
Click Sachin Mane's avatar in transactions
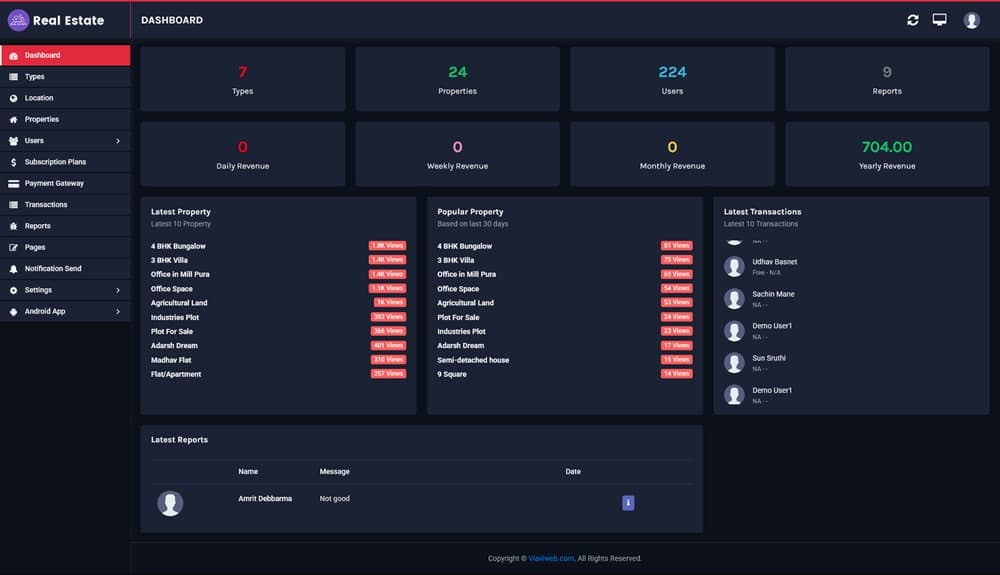[734, 299]
